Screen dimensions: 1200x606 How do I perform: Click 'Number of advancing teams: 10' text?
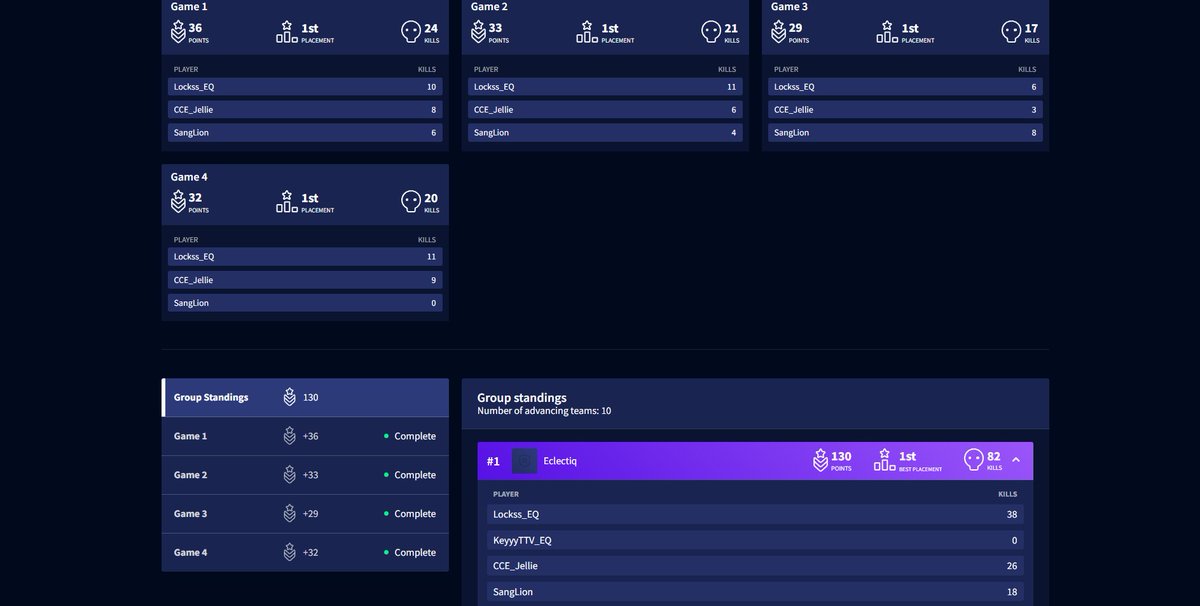(x=544, y=411)
